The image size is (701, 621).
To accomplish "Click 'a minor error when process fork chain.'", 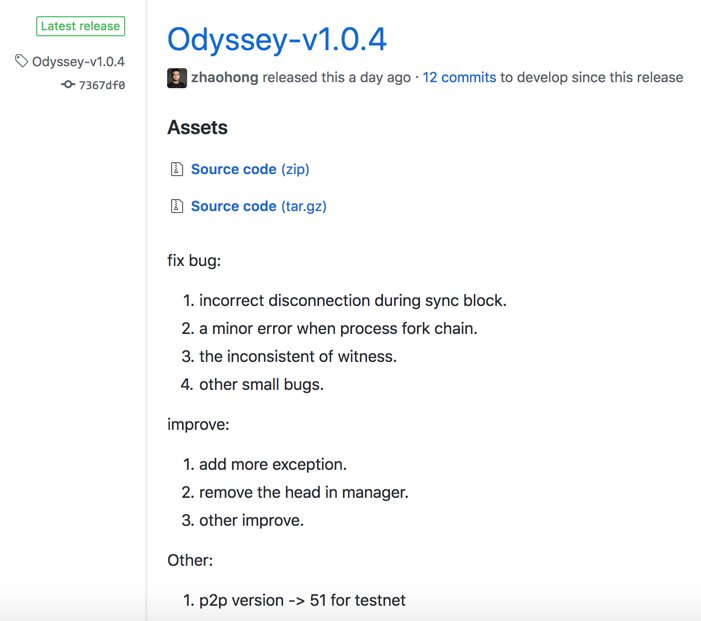I will (x=338, y=329).
